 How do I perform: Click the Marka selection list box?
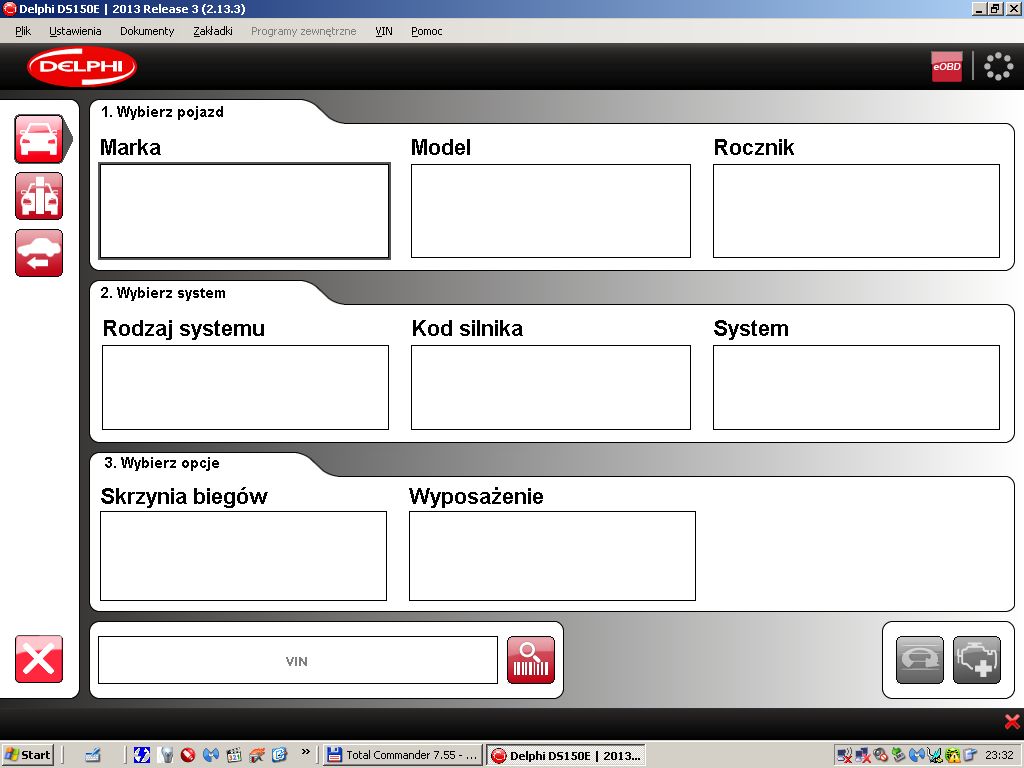pos(244,211)
